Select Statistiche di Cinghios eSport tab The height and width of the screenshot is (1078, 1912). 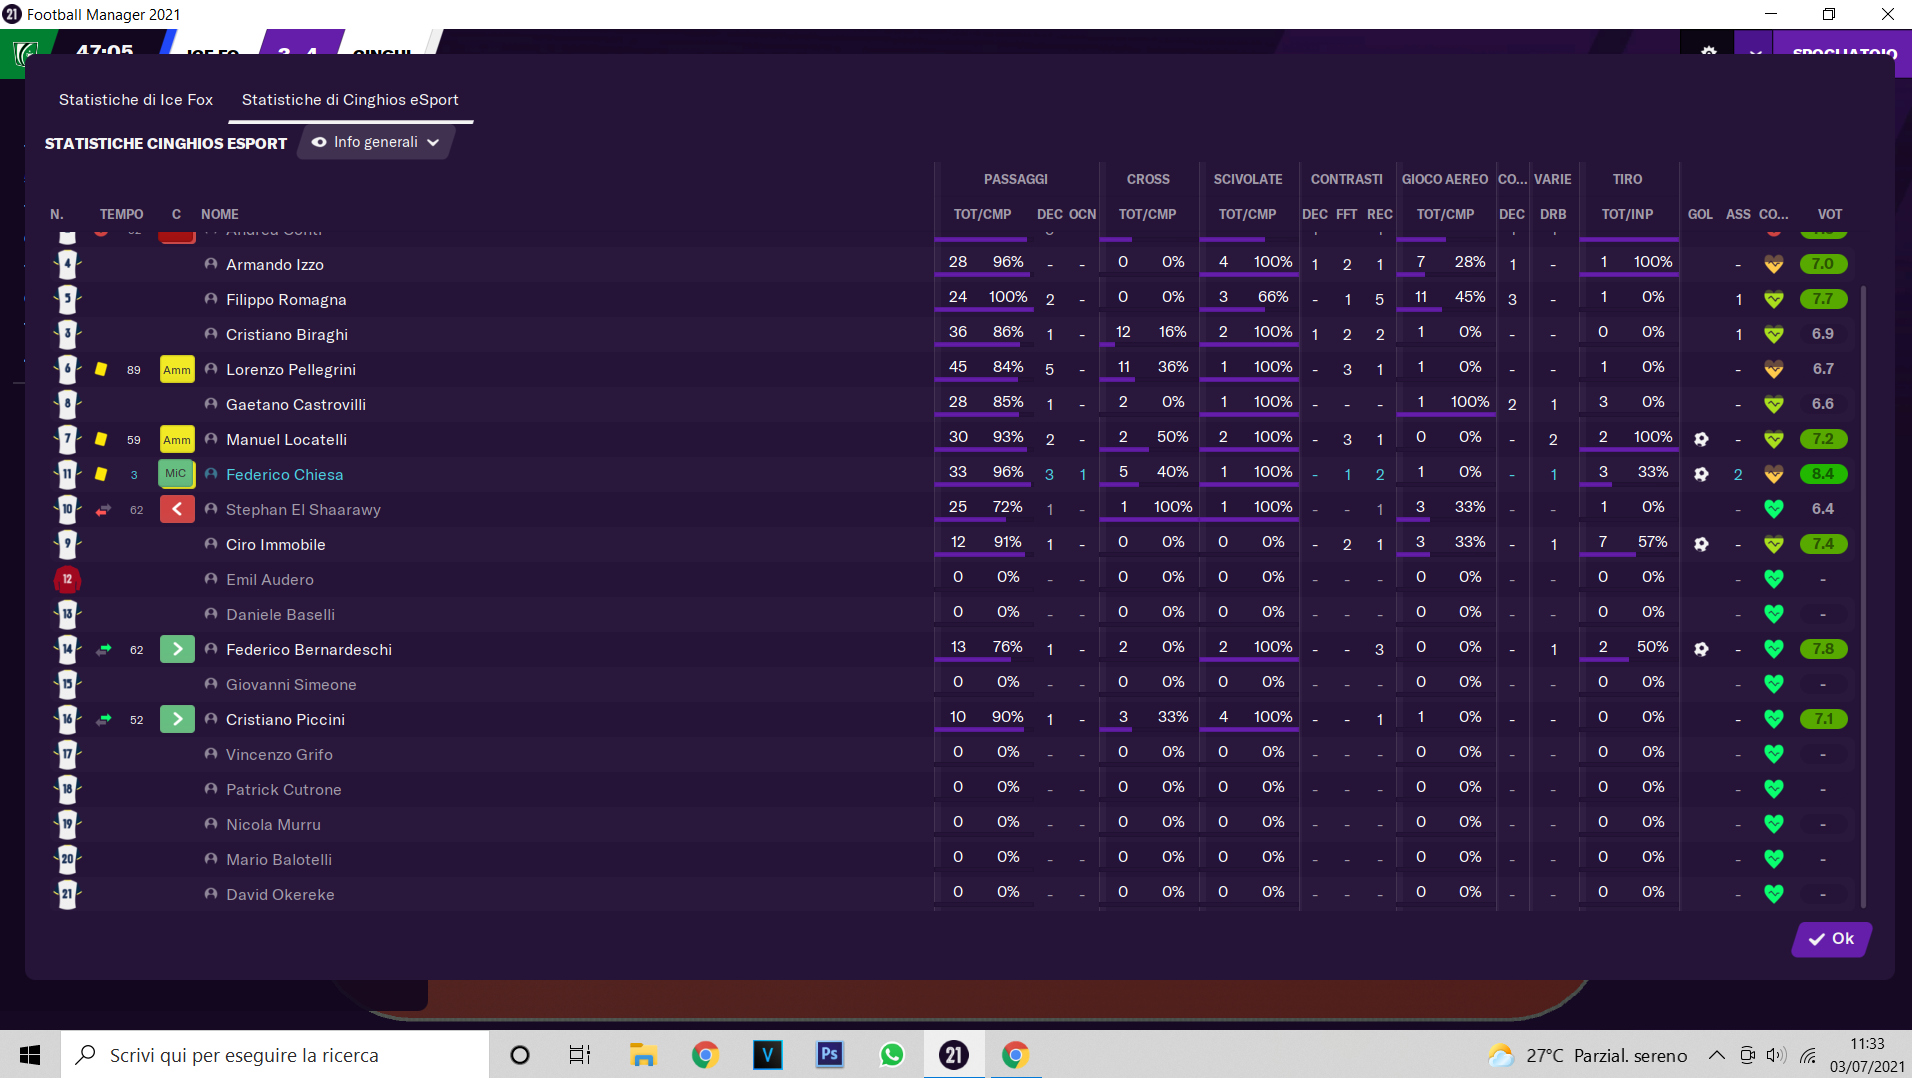(350, 100)
